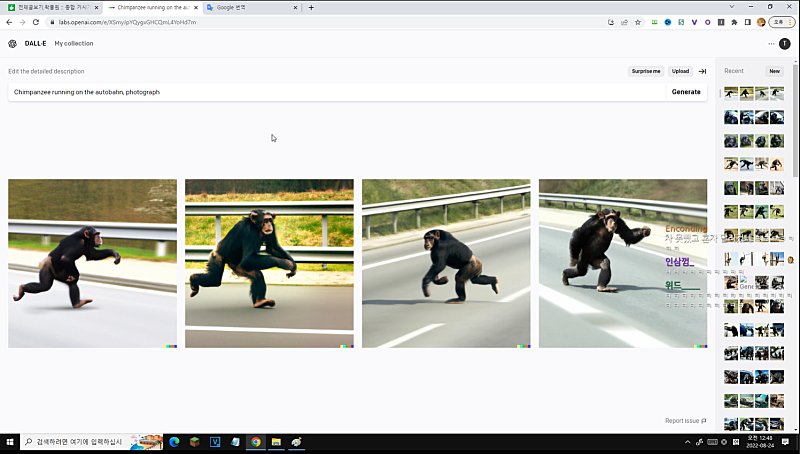Open second generated chimpanzee image by grassy guardrail
Image resolution: width=800 pixels, height=454 pixels.
(269, 263)
